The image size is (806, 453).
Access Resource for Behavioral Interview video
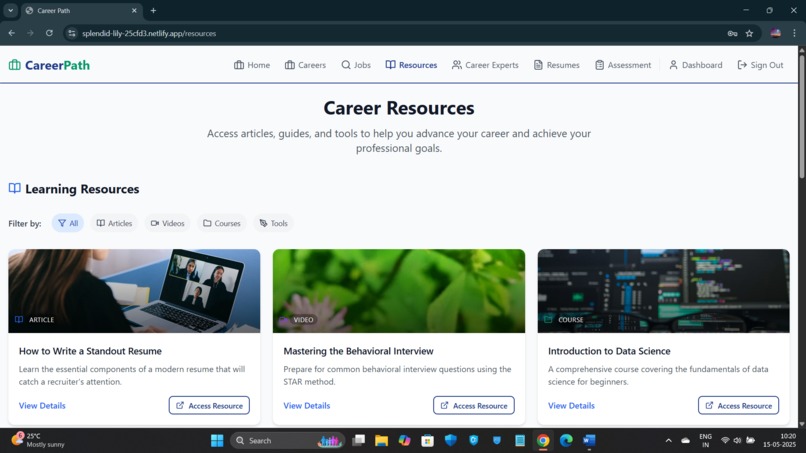(473, 405)
